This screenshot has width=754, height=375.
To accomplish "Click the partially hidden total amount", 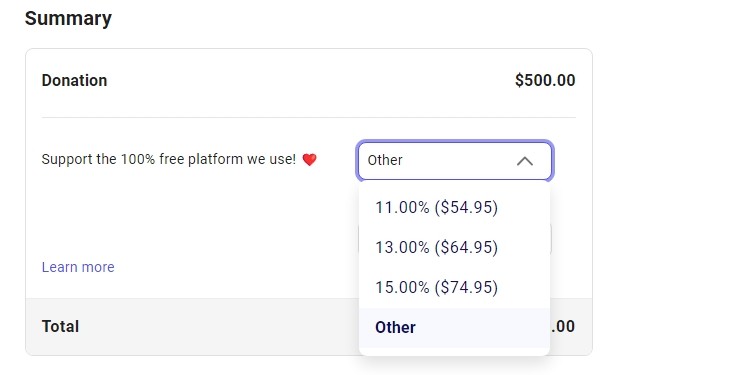I will pos(563,326).
